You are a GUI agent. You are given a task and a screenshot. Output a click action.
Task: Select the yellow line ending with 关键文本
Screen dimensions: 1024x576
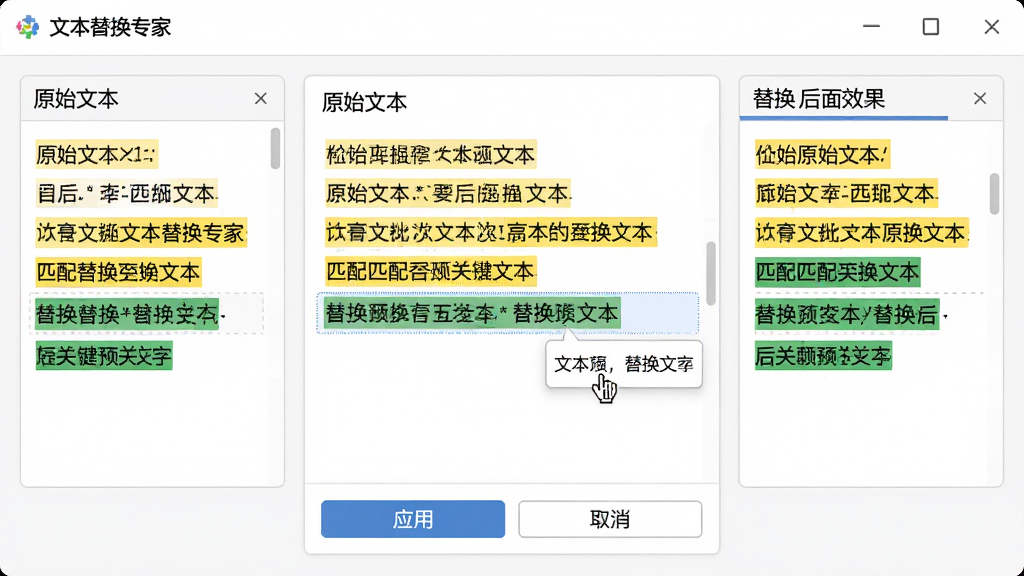click(430, 271)
